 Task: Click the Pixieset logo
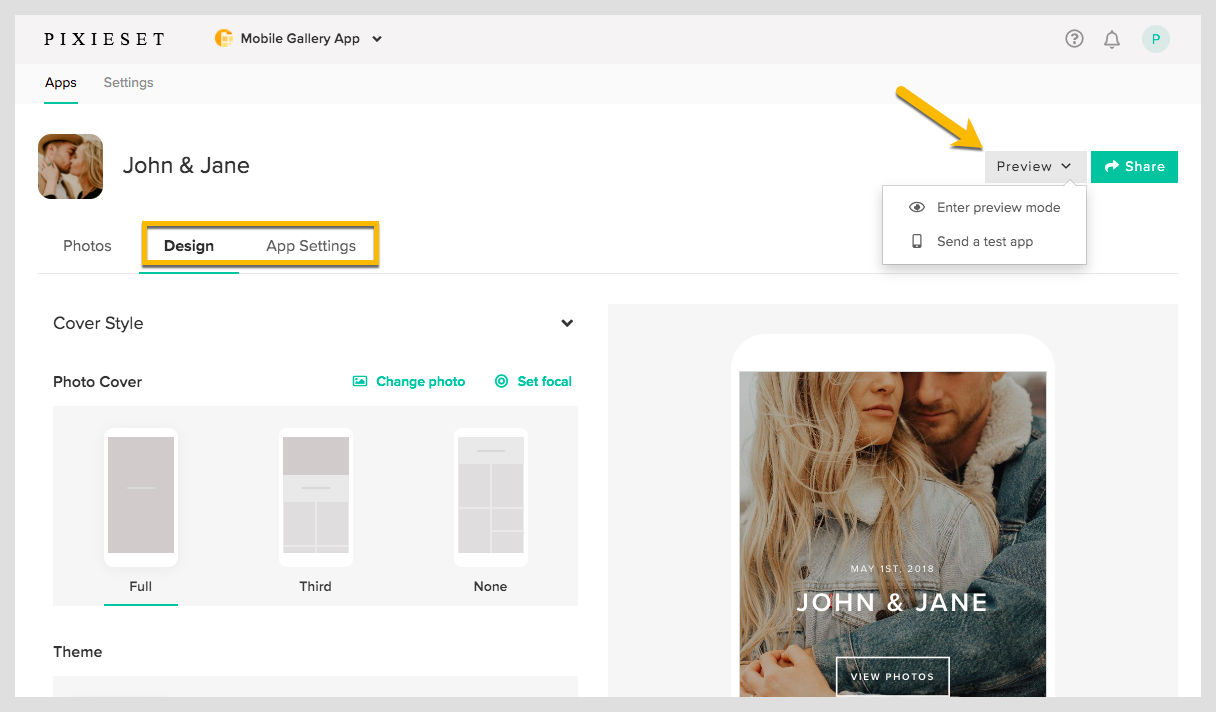coord(104,39)
